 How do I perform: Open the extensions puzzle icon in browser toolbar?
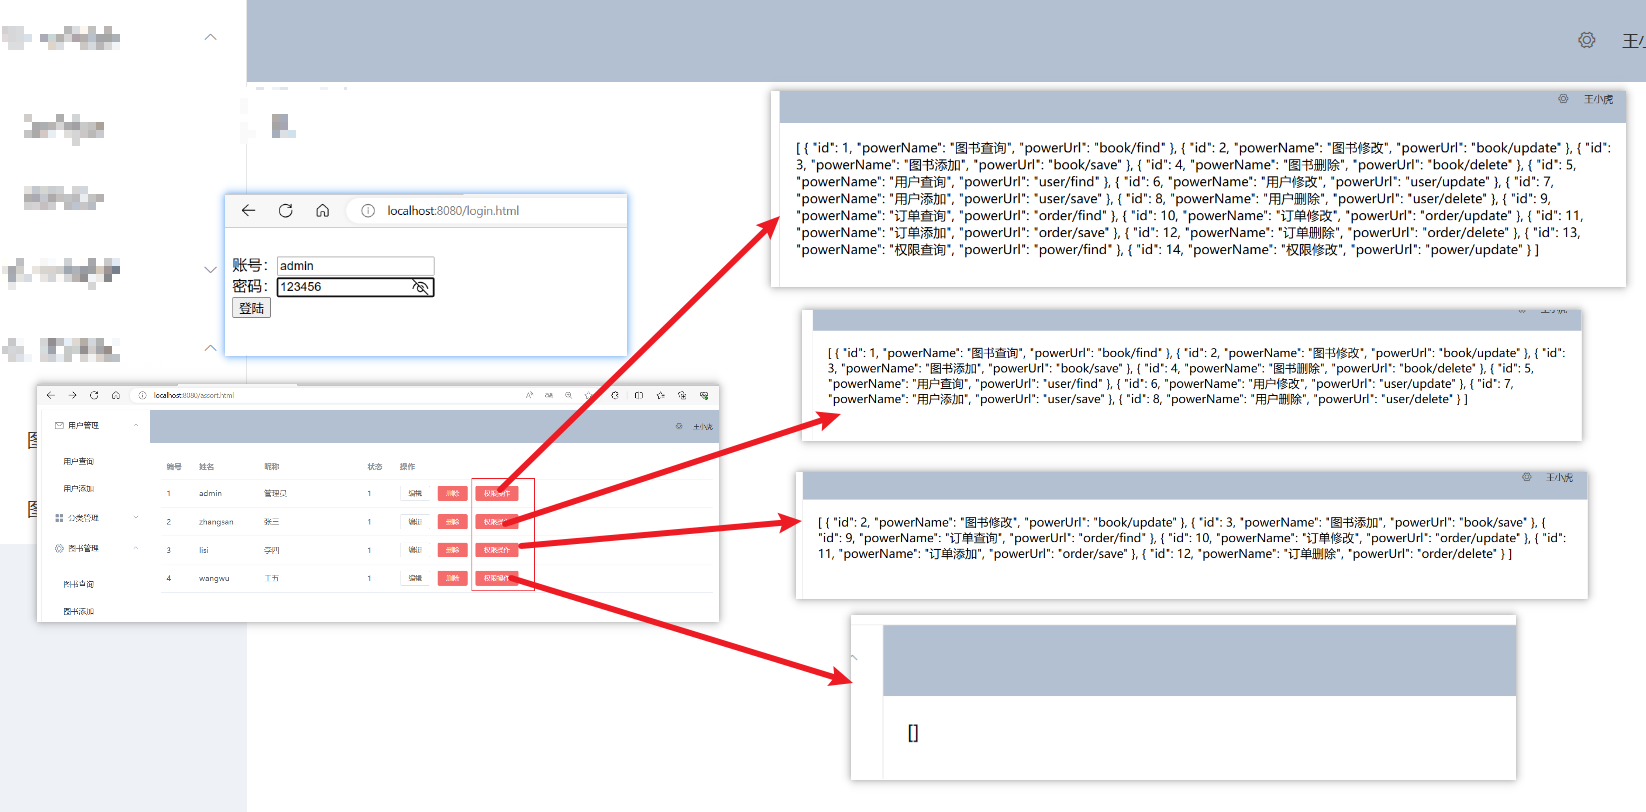[x=615, y=395]
